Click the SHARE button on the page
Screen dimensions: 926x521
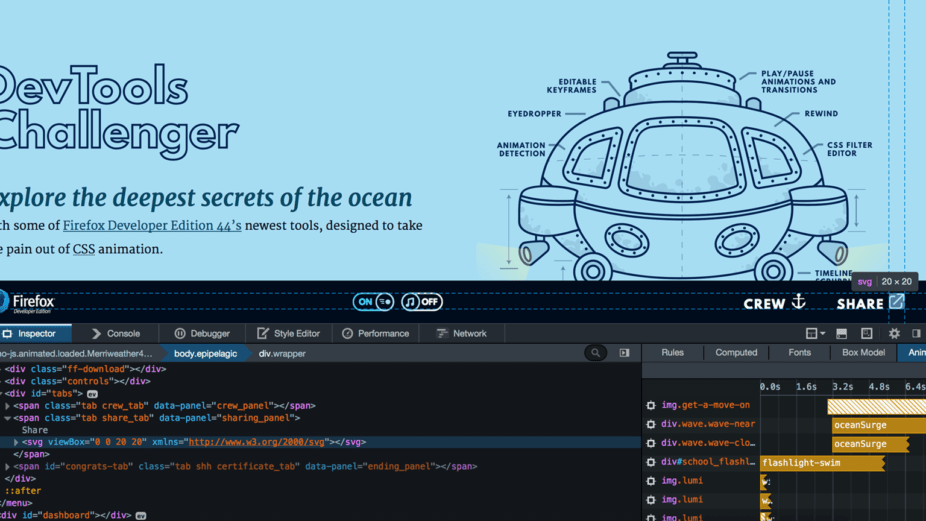pyautogui.click(x=870, y=303)
